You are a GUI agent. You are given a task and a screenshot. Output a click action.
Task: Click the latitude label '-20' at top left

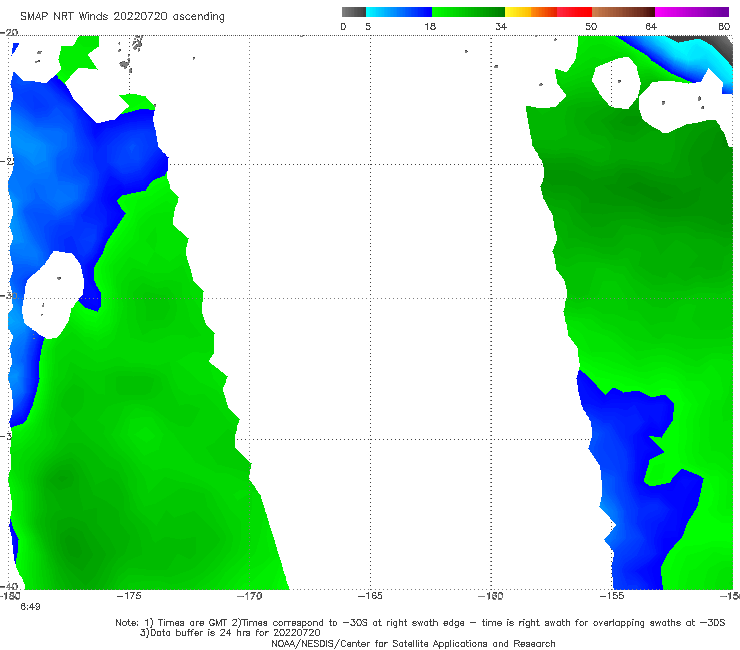pos(9,33)
